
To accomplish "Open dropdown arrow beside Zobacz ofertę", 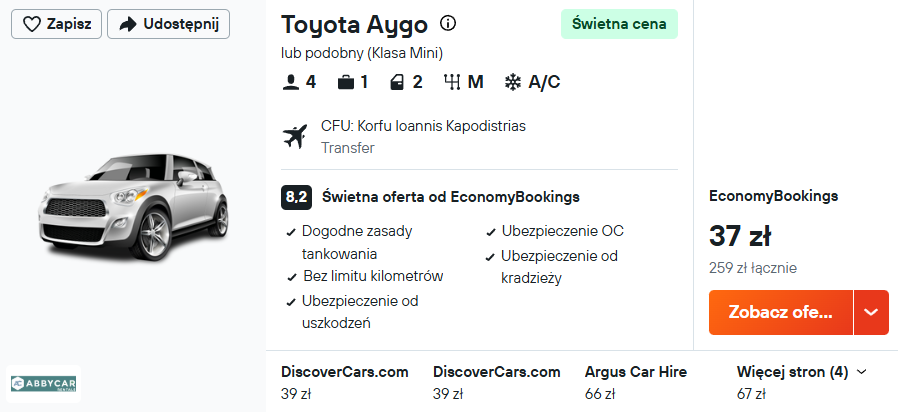I will pos(870,312).
